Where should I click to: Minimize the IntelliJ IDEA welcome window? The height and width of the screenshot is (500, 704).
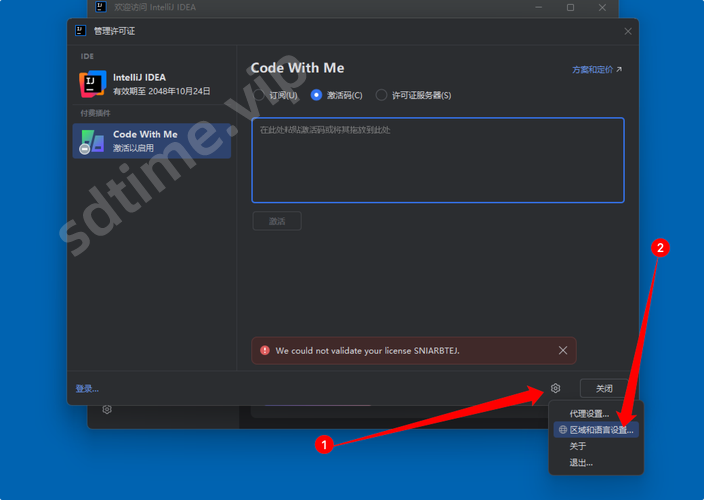pyautogui.click(x=538, y=8)
